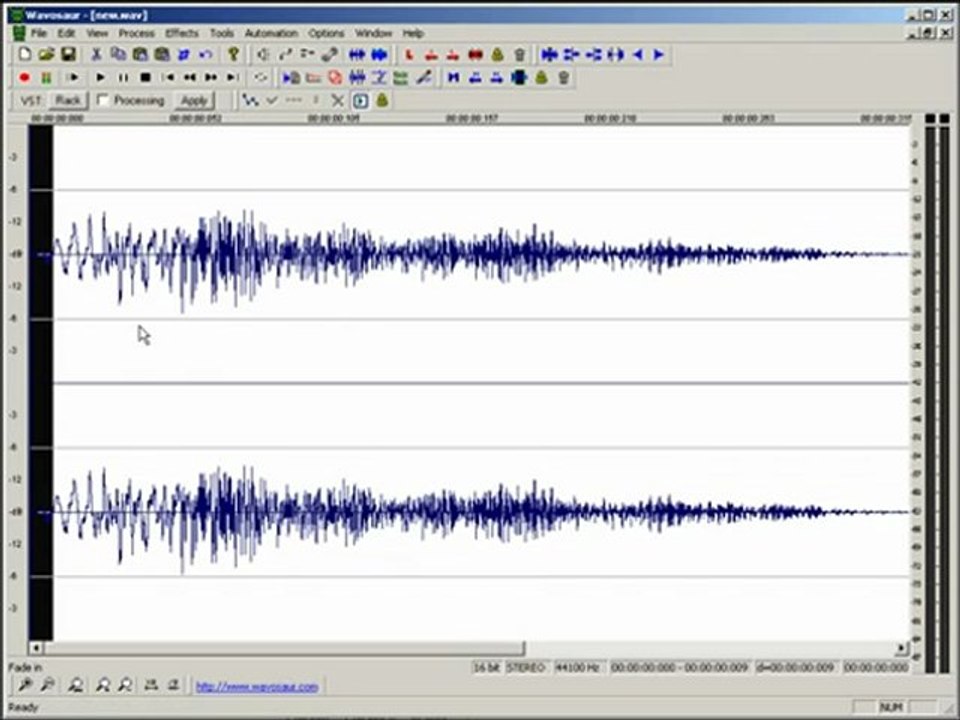
Task: Click the wrench tool icon in top toolbar
Action: pos(329,54)
